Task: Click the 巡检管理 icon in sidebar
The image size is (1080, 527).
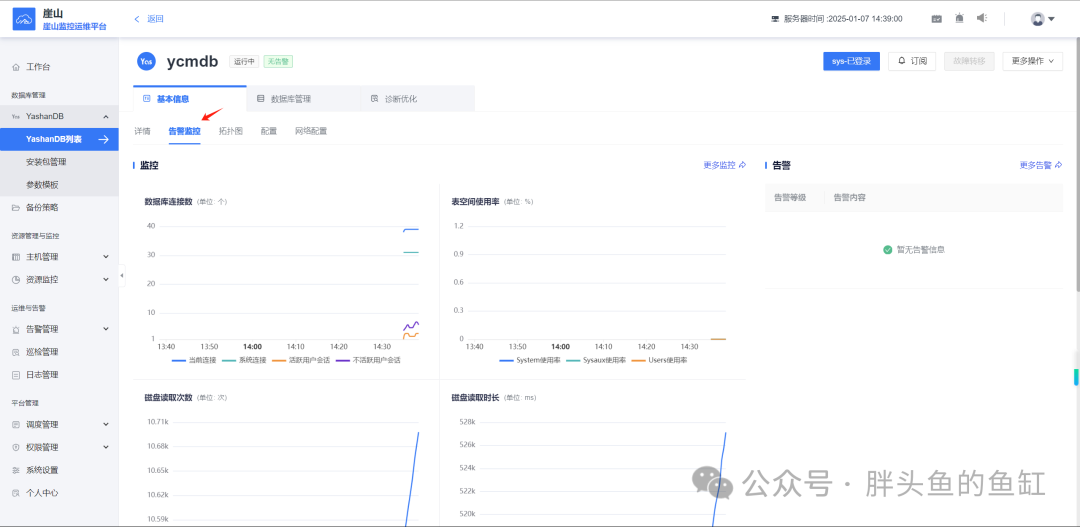Action: tap(16, 352)
